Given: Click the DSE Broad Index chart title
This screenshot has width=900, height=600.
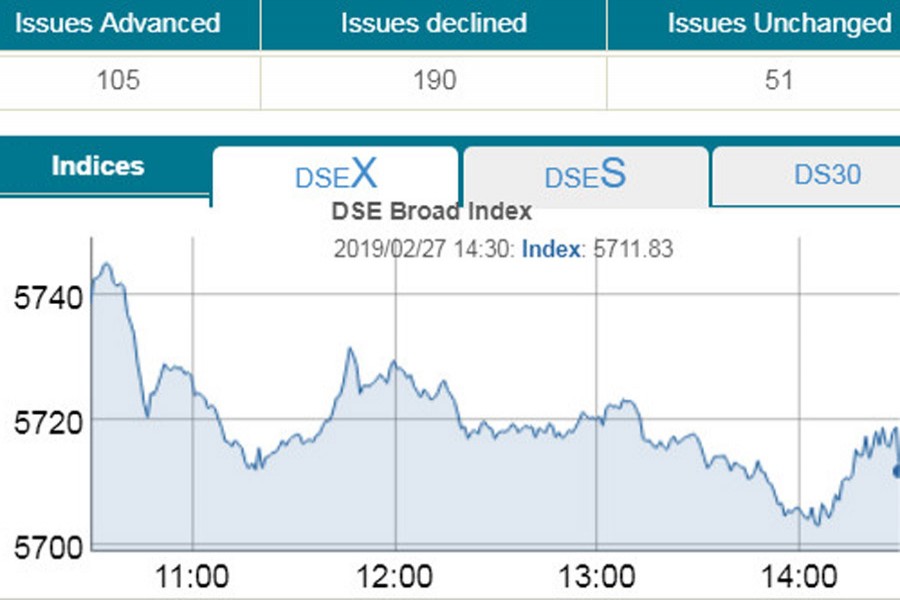Looking at the screenshot, I should 431,212.
